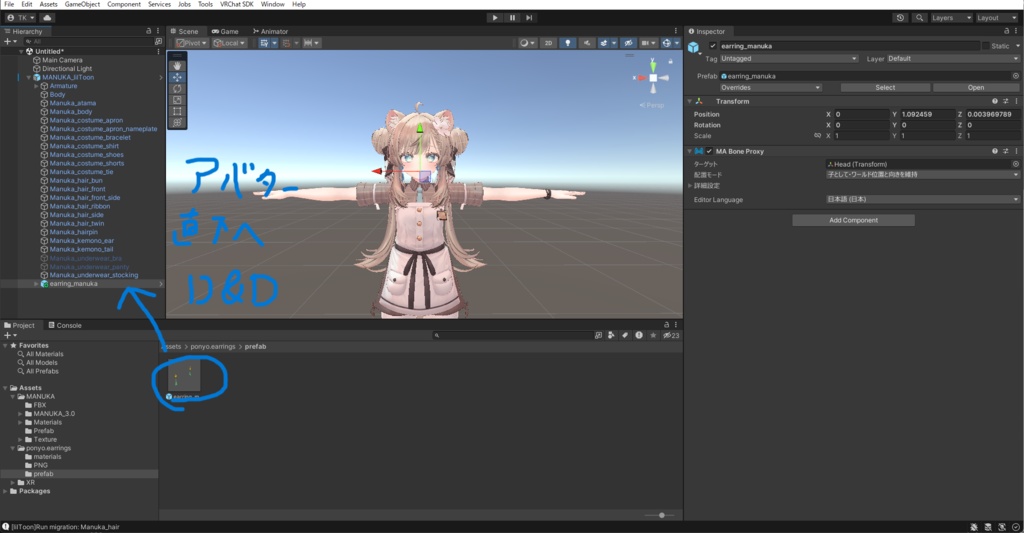Open the scene draw mode selector
This screenshot has height=533, width=1024.
click(x=526, y=43)
